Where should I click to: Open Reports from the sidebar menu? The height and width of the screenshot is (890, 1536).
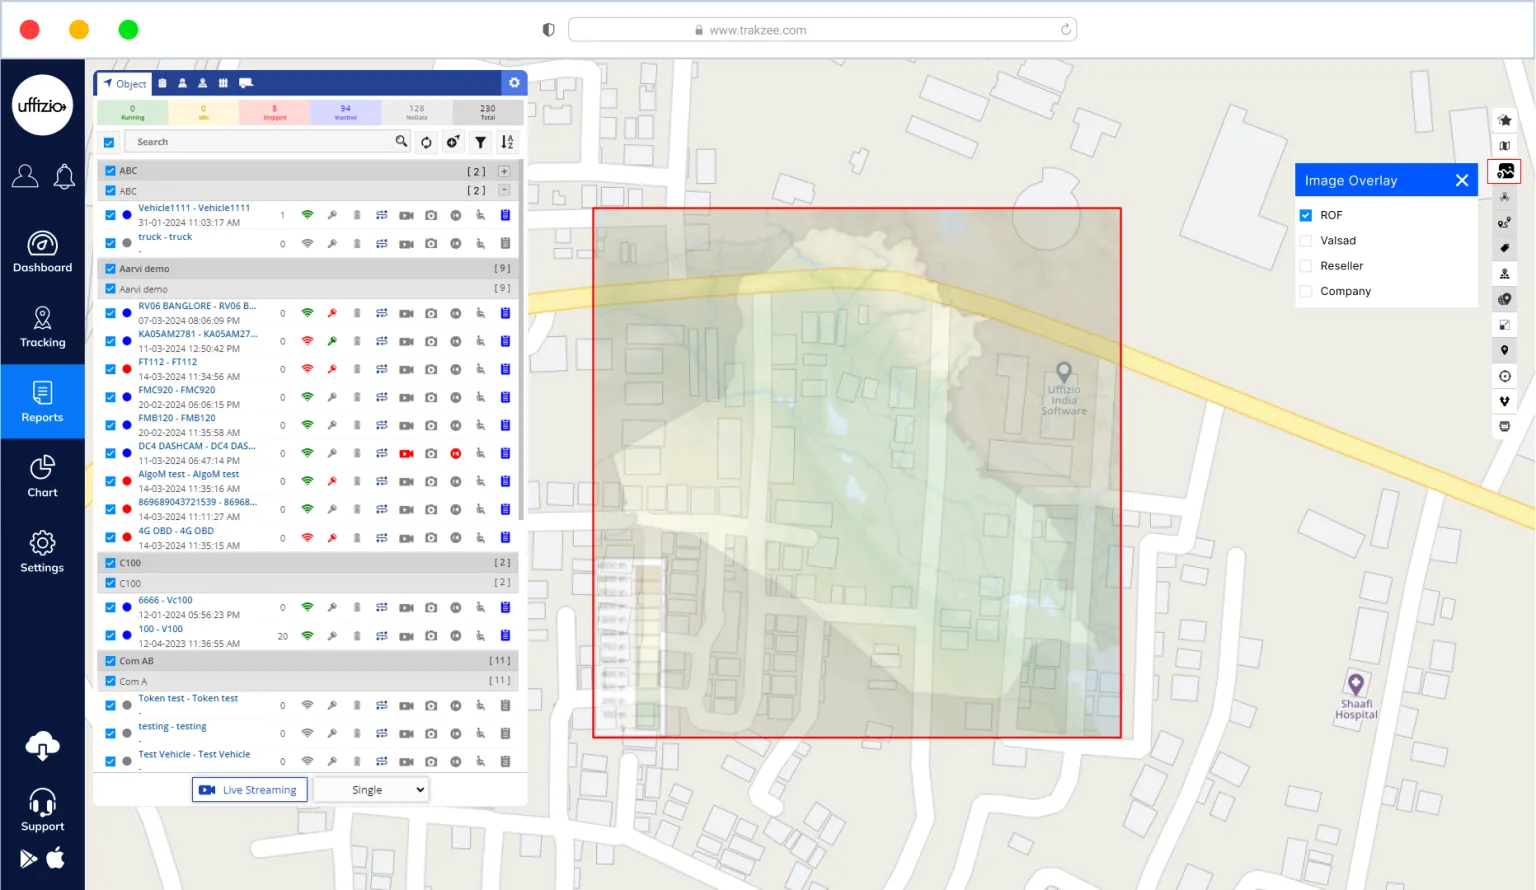tap(42, 402)
